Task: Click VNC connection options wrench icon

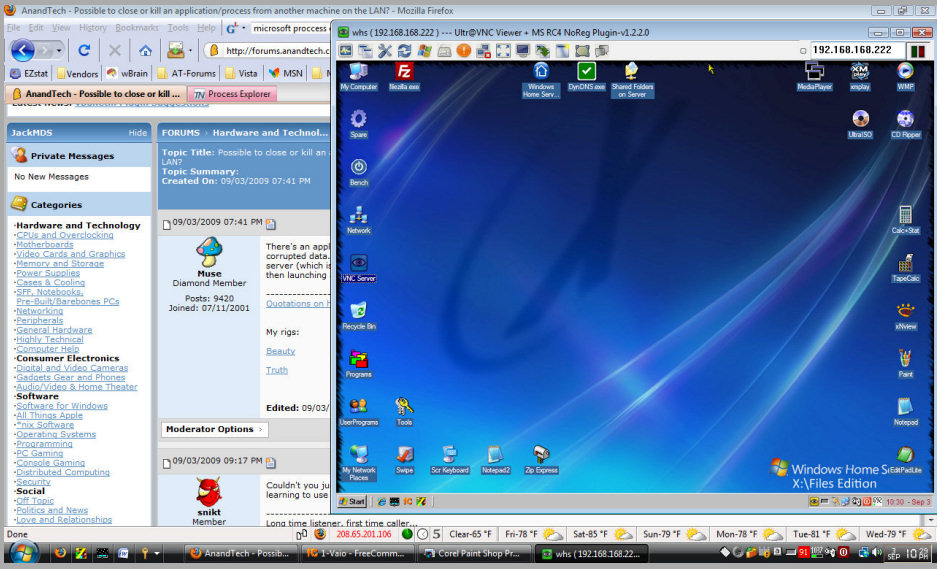Action: [x=385, y=51]
